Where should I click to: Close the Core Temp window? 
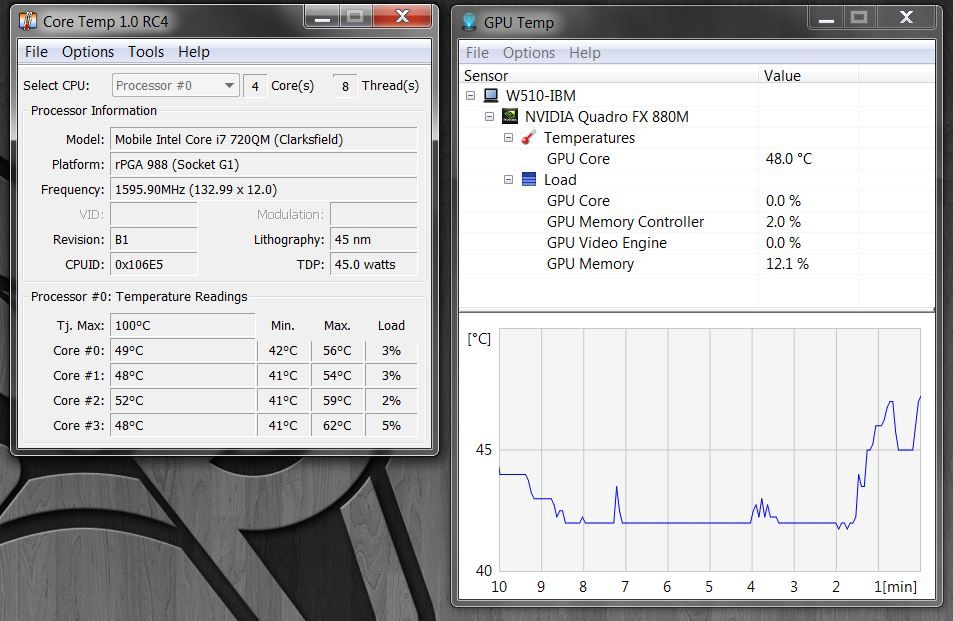click(x=402, y=16)
